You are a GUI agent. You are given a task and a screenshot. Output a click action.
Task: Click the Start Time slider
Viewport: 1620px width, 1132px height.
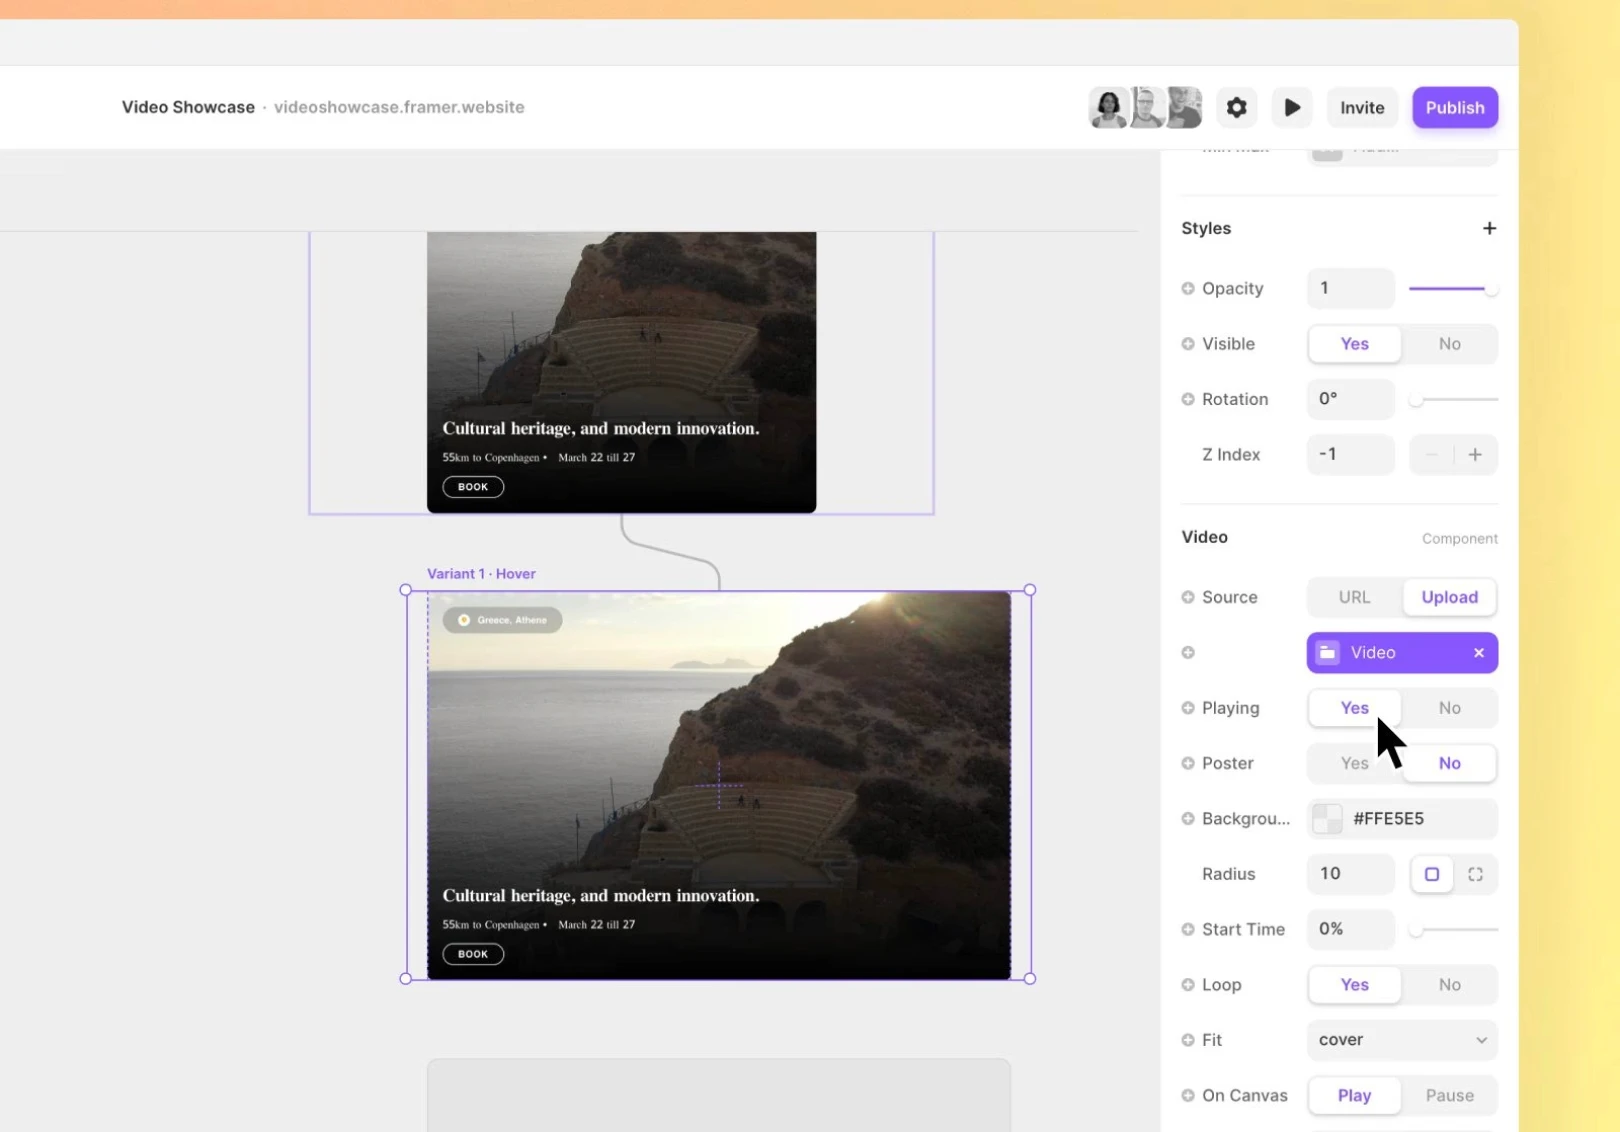pyautogui.click(x=1453, y=929)
